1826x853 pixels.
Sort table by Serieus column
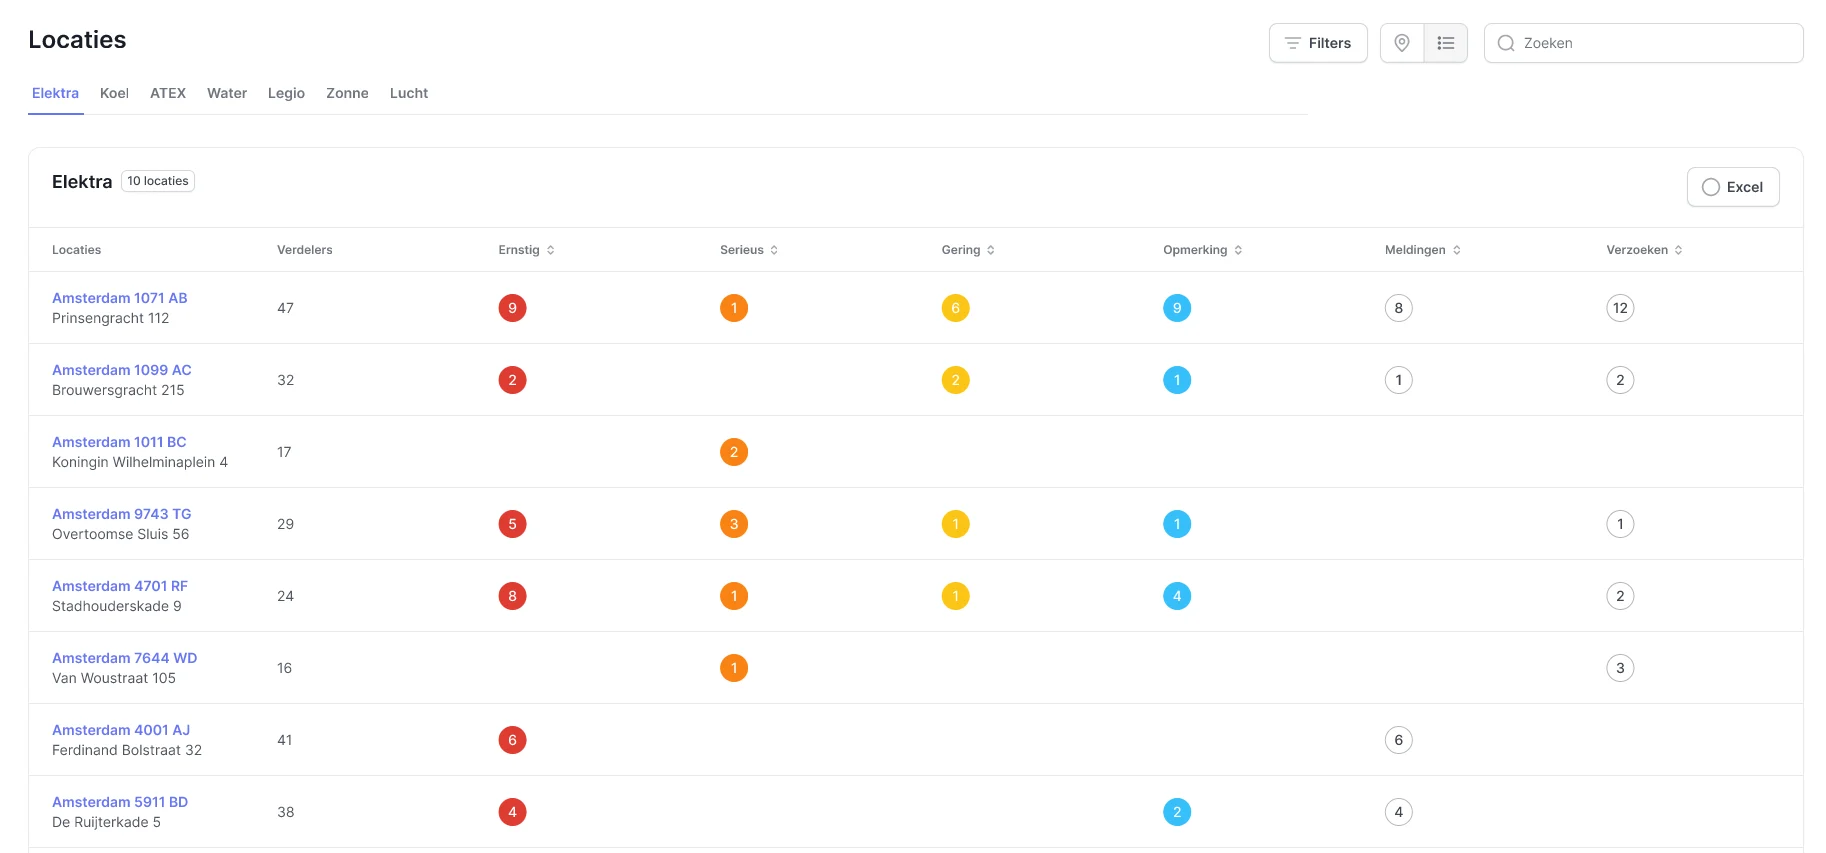click(749, 250)
